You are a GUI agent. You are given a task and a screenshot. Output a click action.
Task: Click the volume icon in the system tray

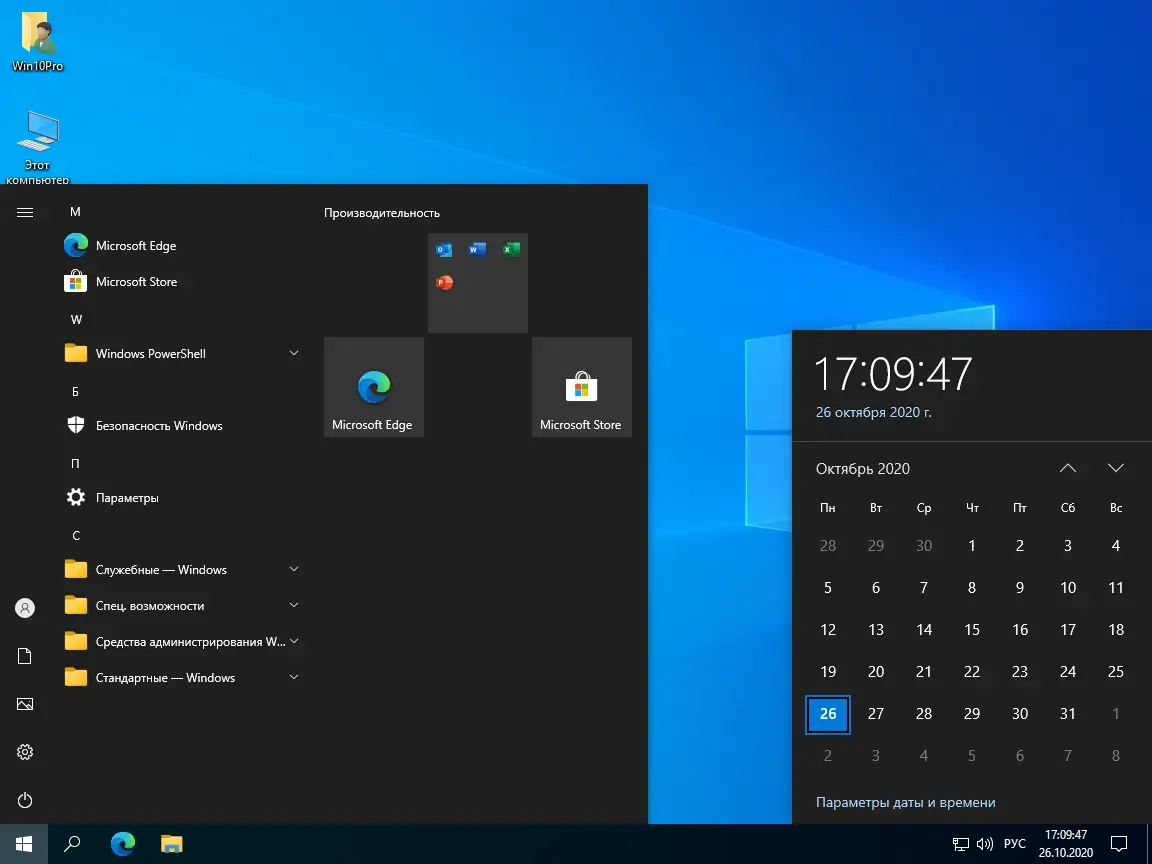(x=983, y=843)
